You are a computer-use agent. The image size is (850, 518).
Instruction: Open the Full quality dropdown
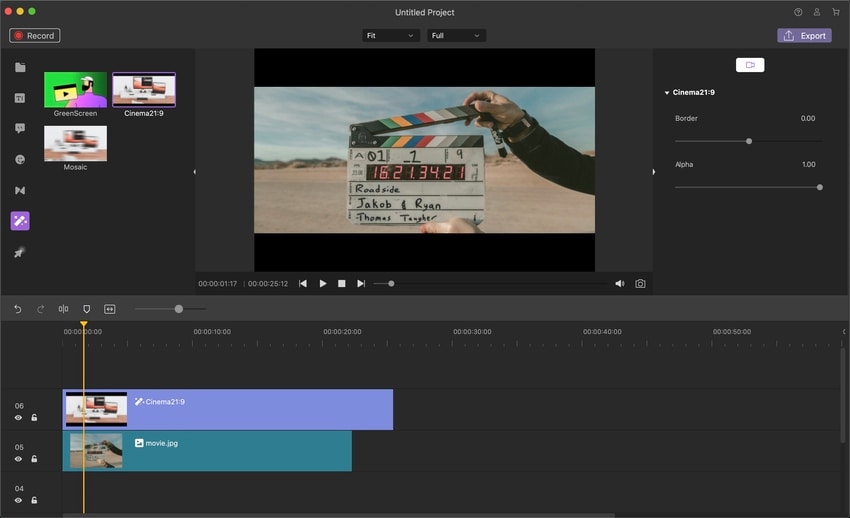tap(456, 36)
